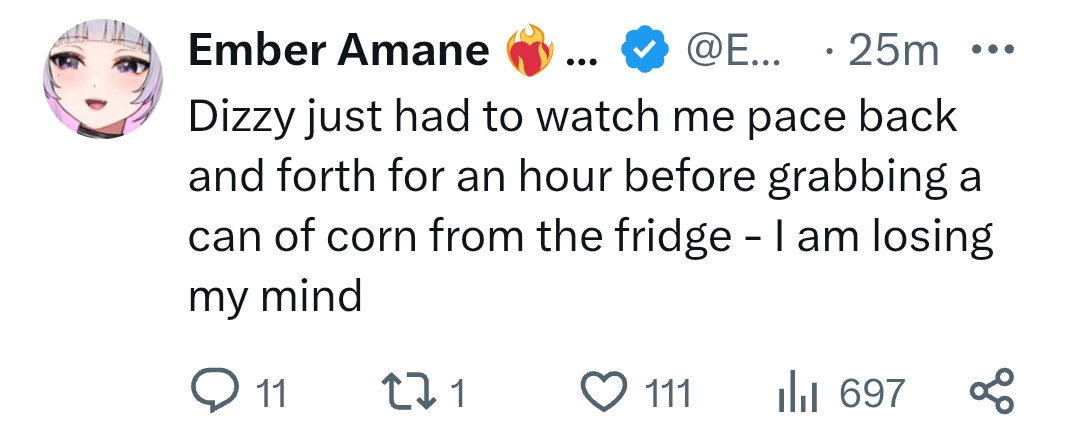
Task: Click the last tweet line "my mind"
Action: (275, 297)
